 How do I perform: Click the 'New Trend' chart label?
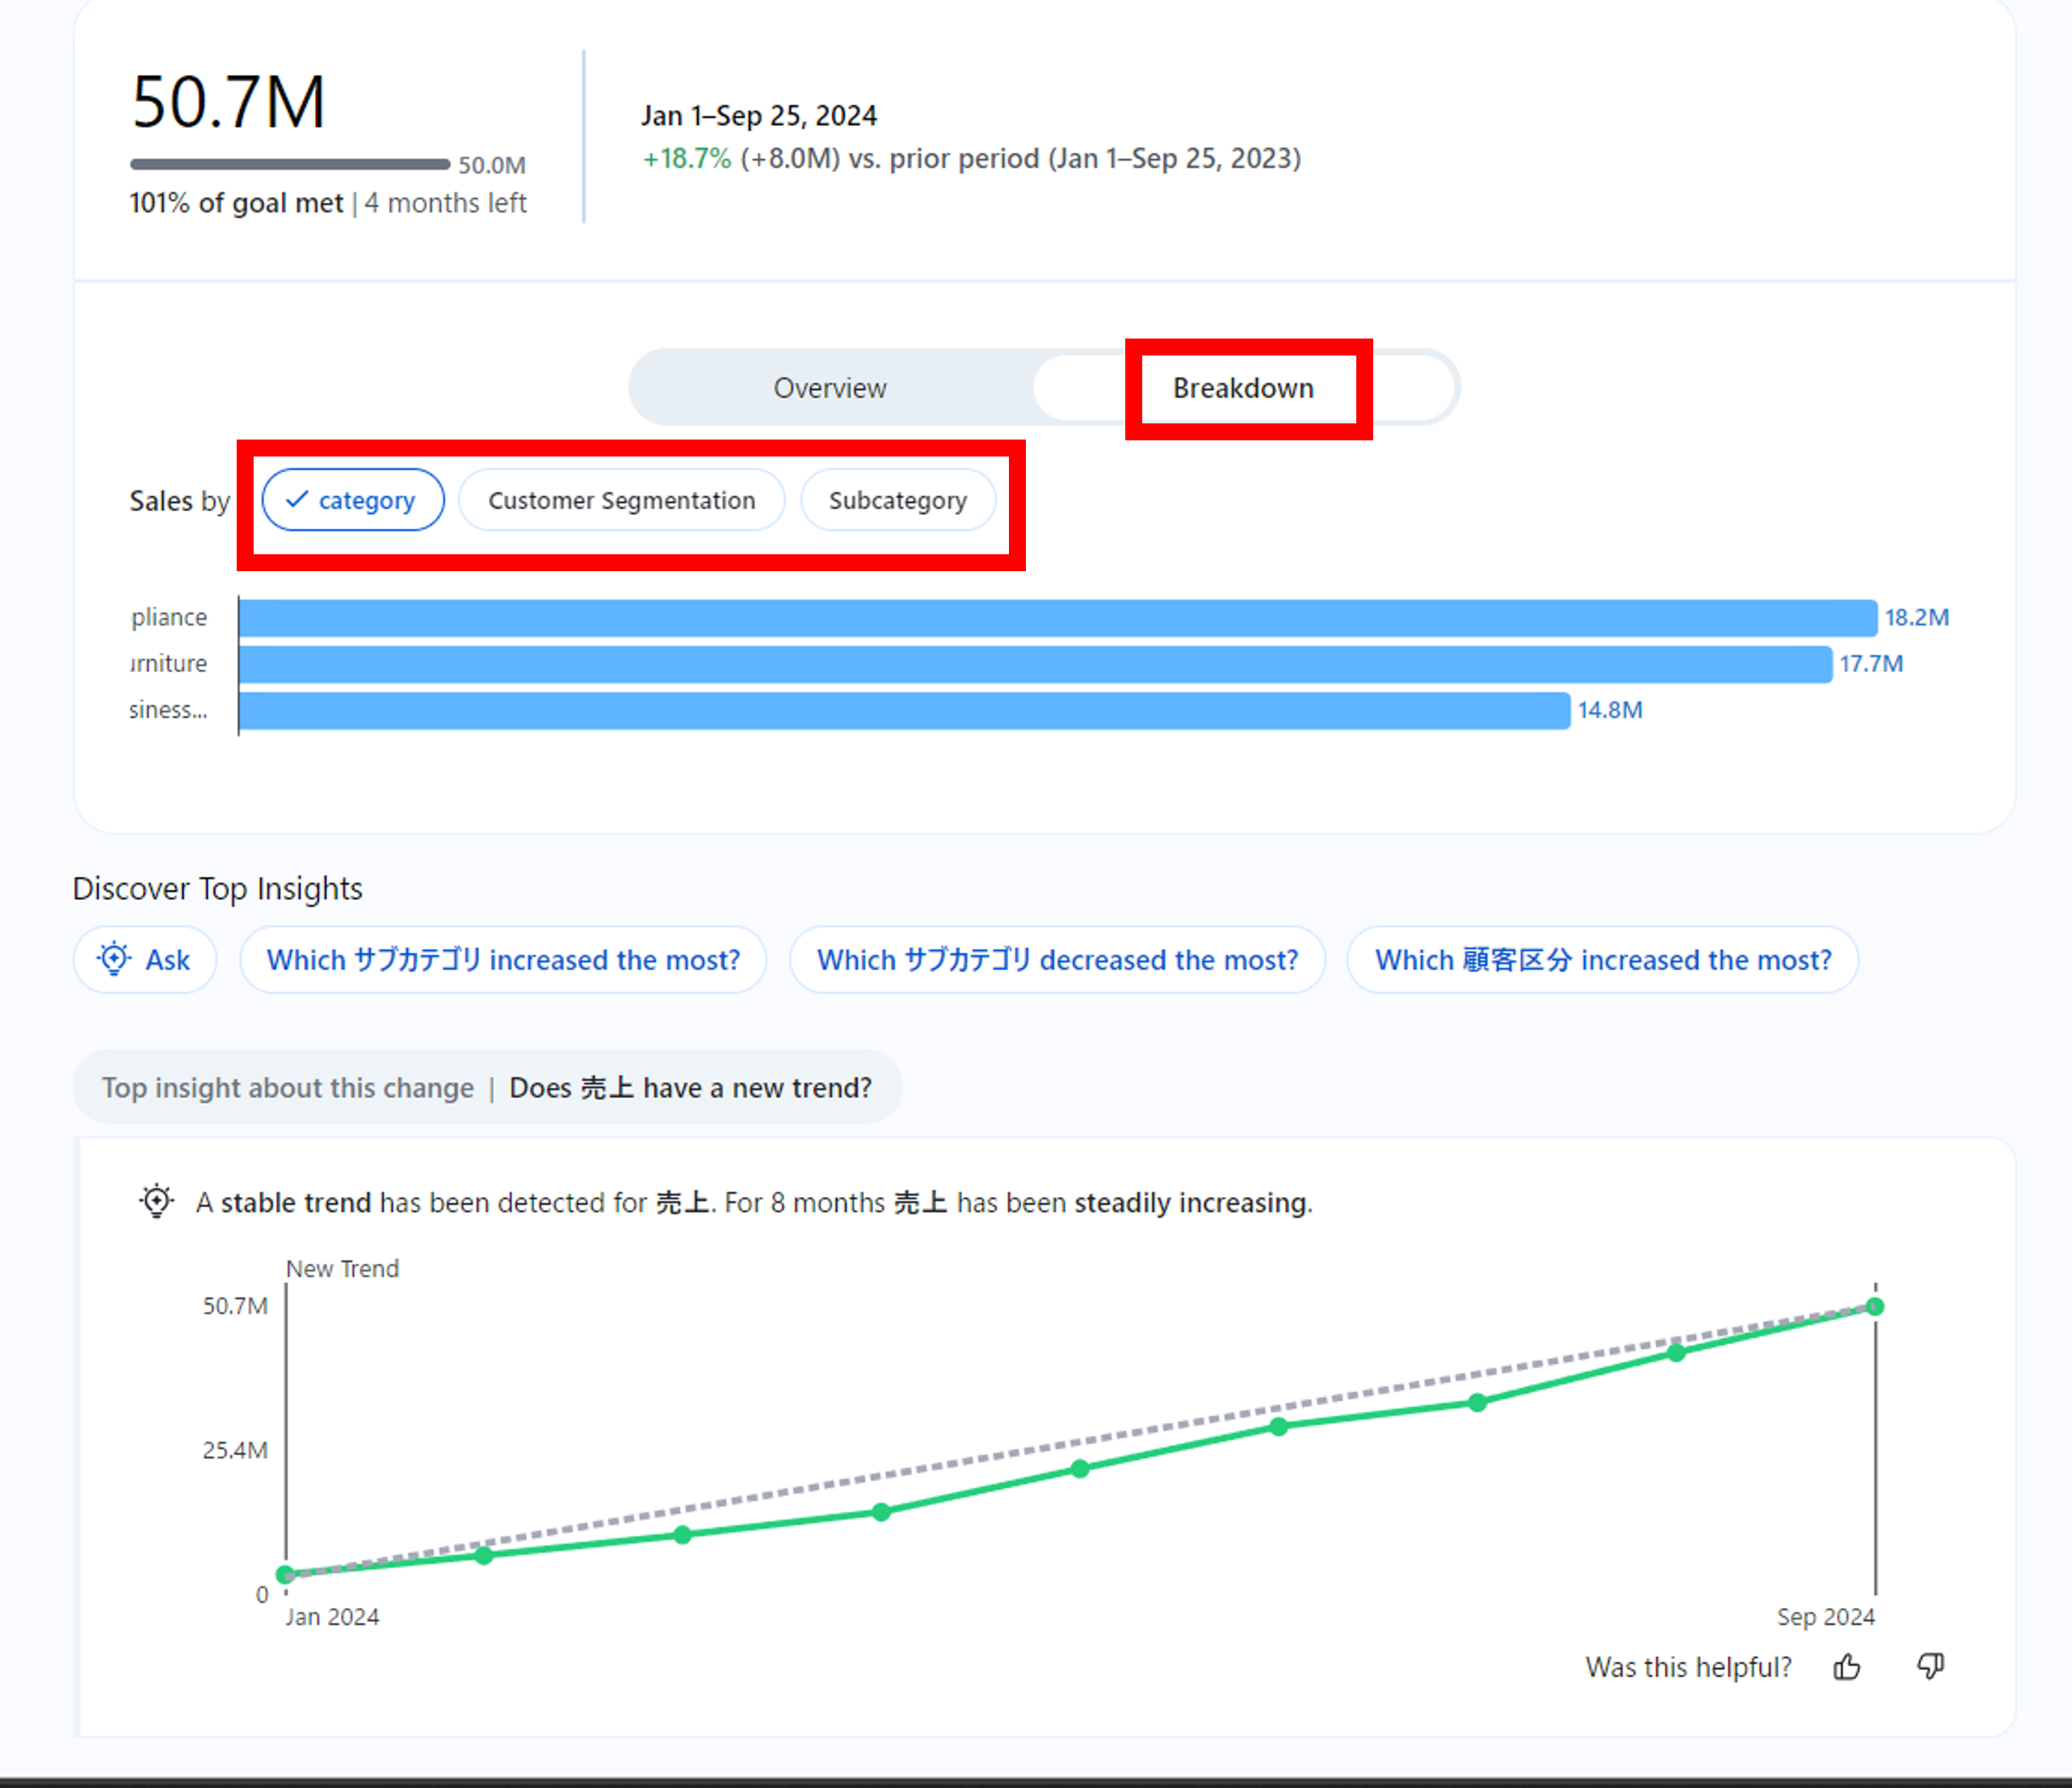[342, 1269]
